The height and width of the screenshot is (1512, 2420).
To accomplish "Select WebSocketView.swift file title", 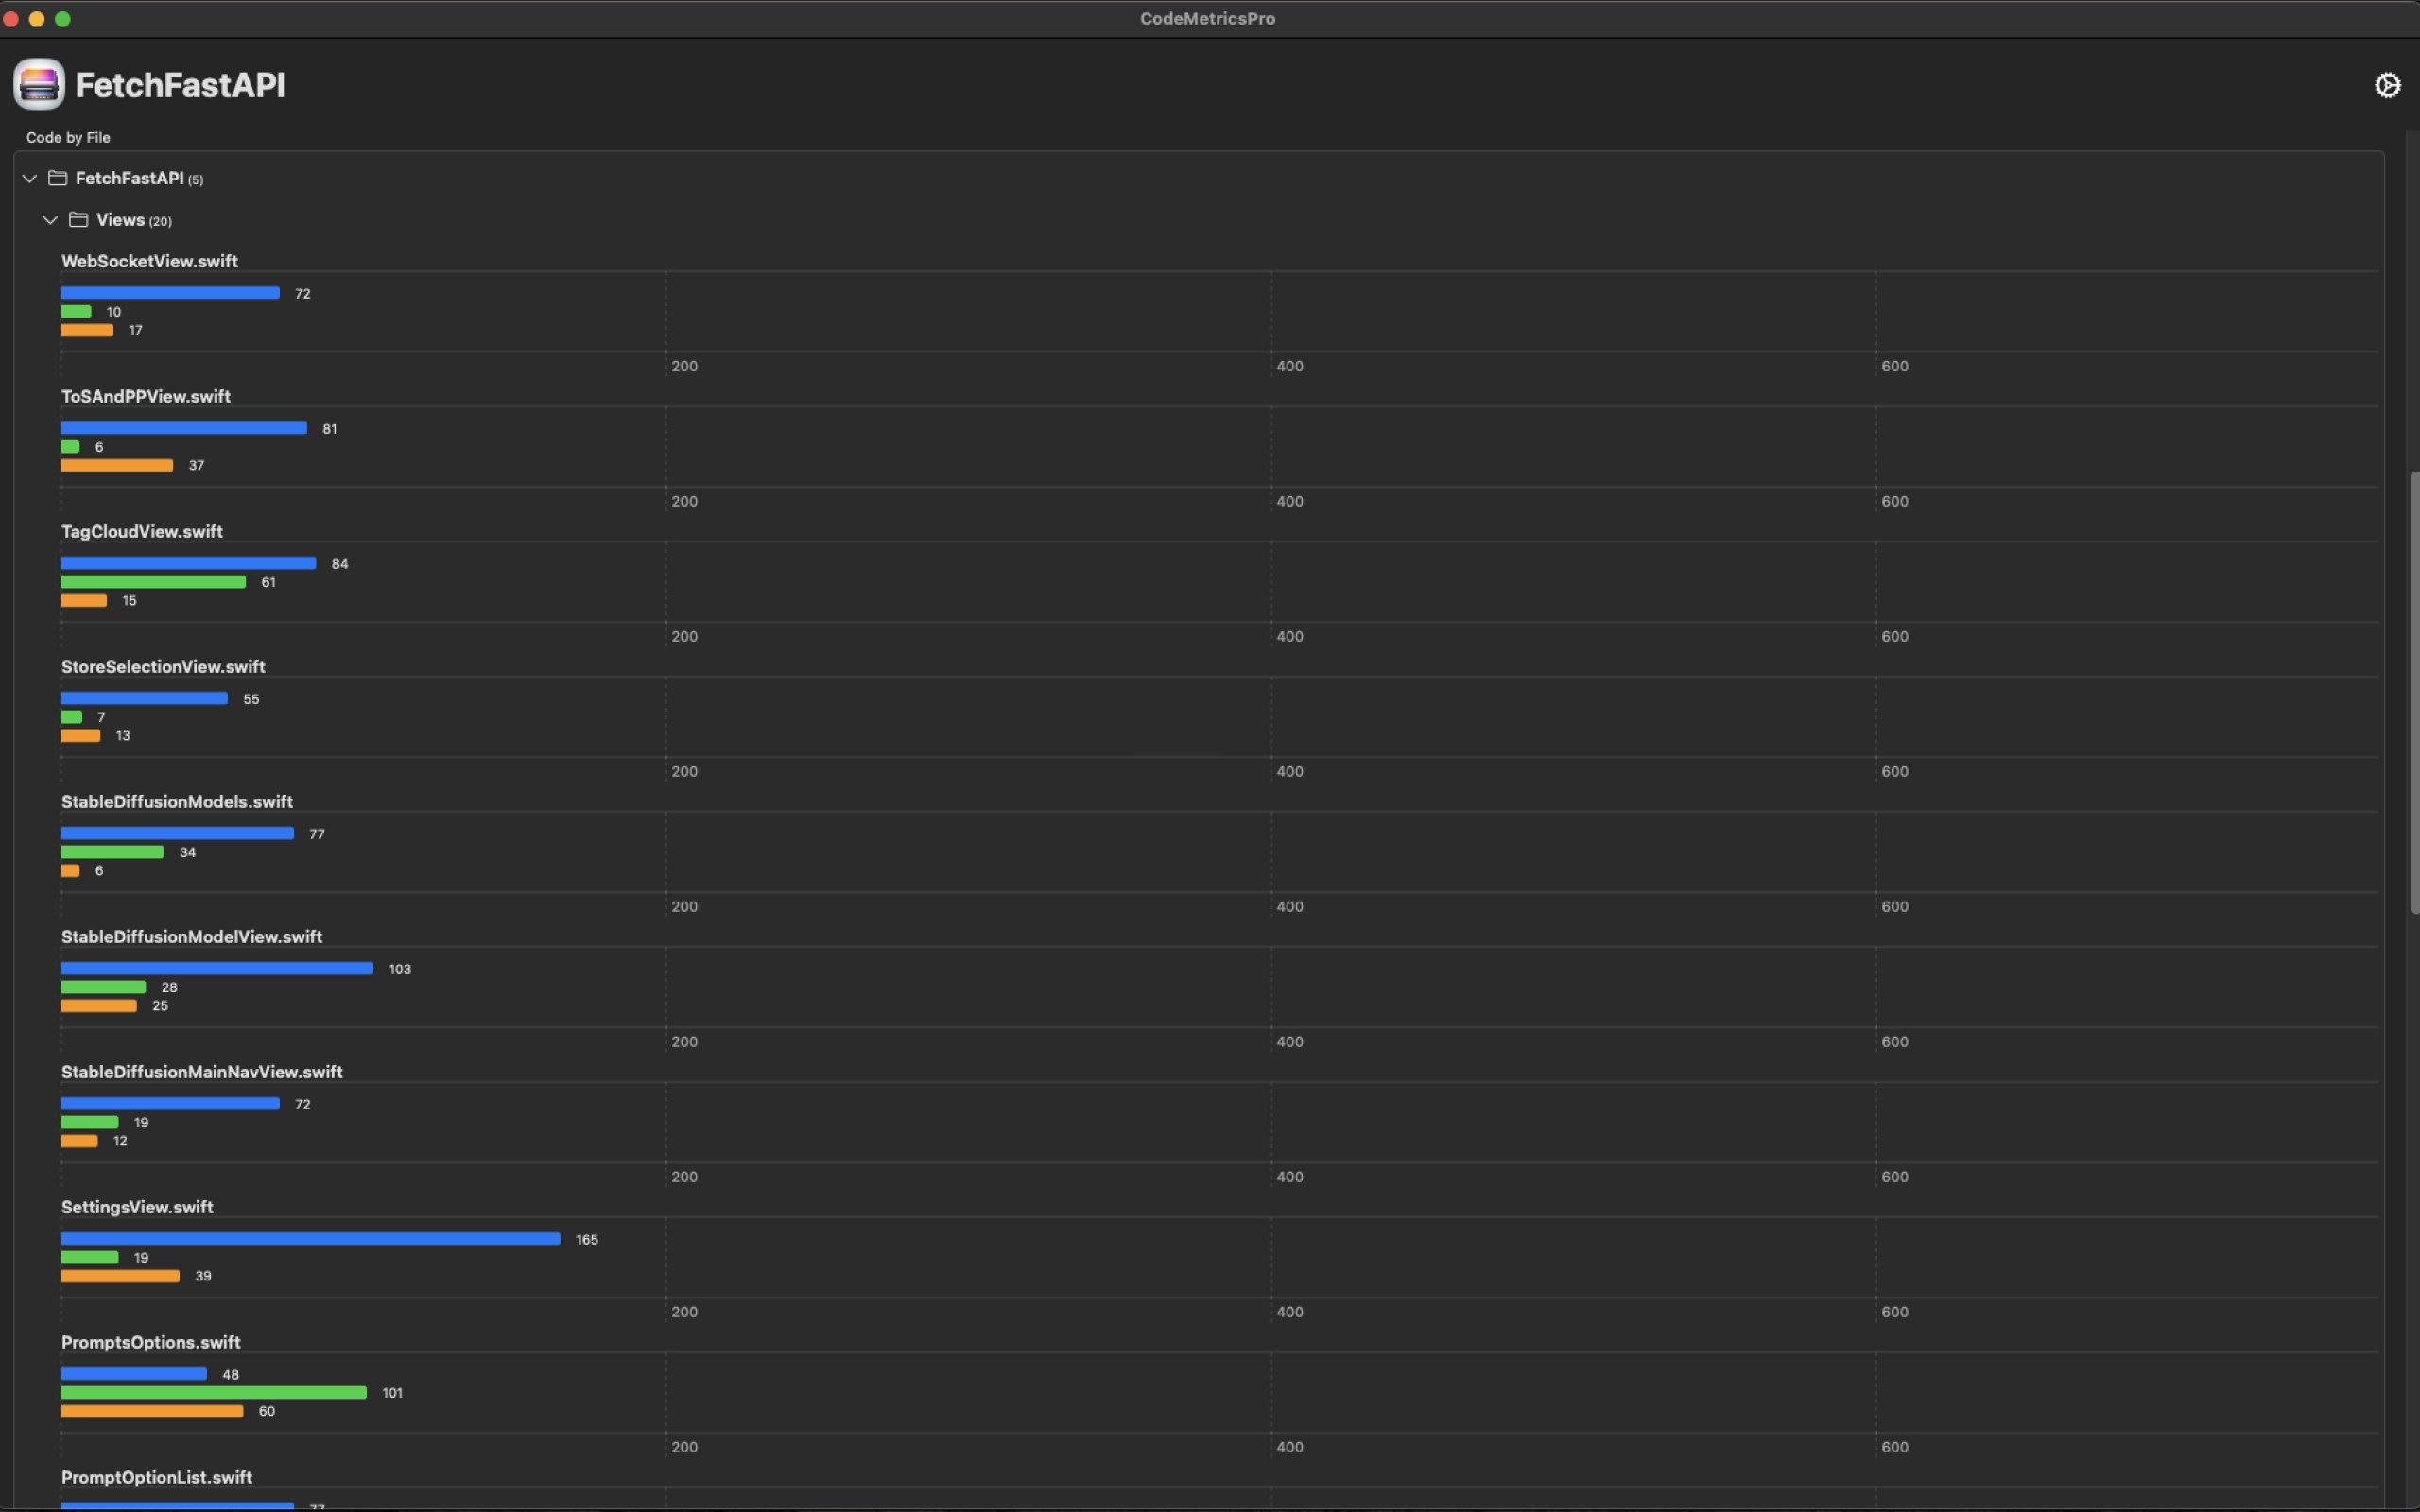I will [x=149, y=261].
